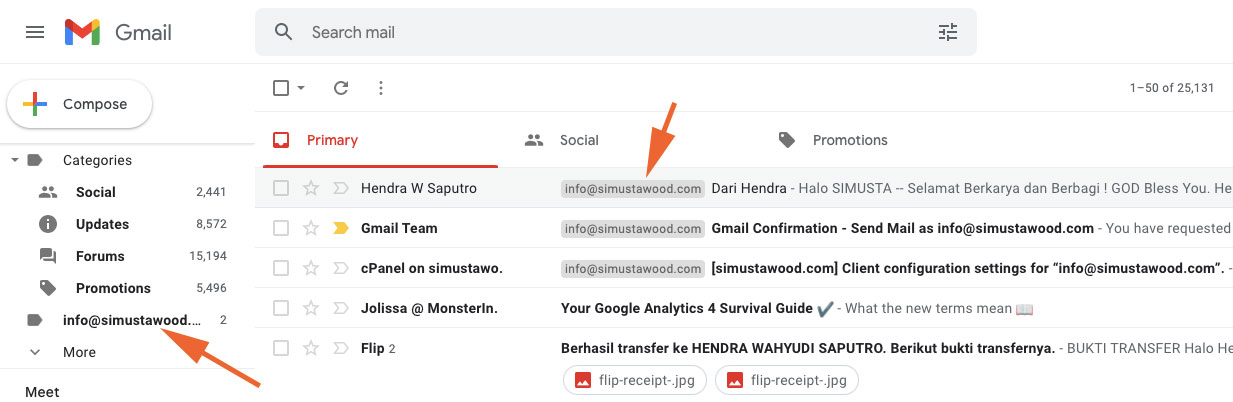This screenshot has height=402, width=1233.
Task: Open the three-dot More options menu
Action: (x=381, y=88)
